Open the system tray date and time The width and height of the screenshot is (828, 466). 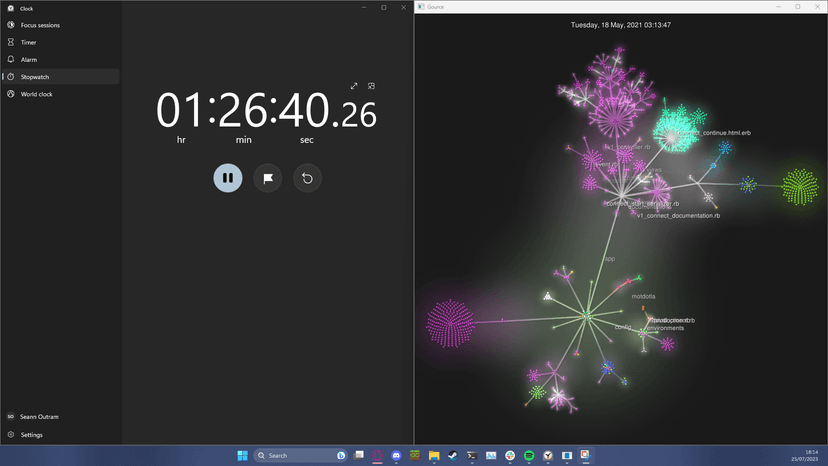(x=806, y=455)
